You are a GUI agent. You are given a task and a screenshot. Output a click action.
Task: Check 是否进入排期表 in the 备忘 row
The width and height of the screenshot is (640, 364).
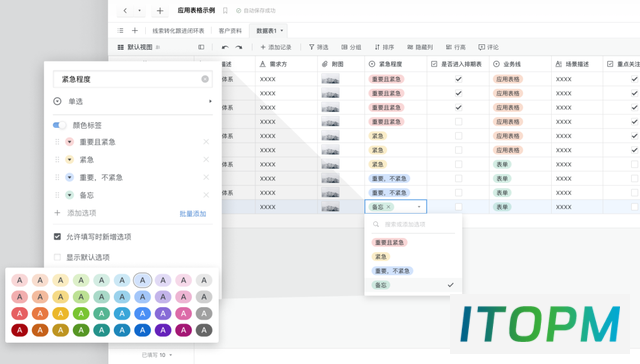click(458, 207)
